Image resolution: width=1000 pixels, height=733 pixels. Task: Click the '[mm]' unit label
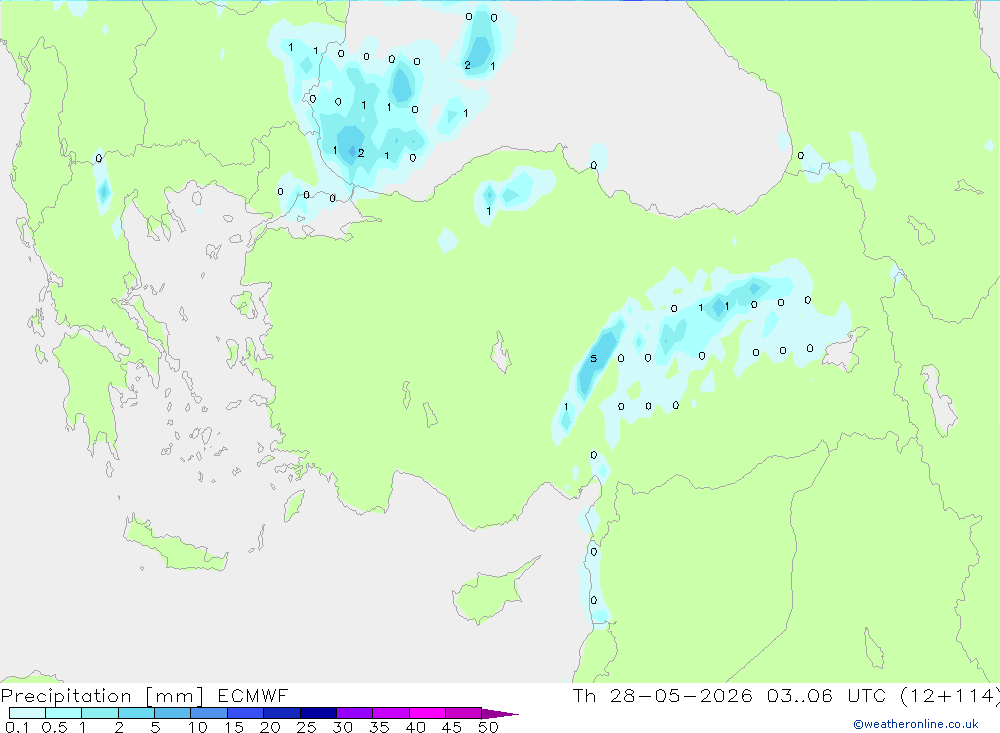tap(175, 696)
